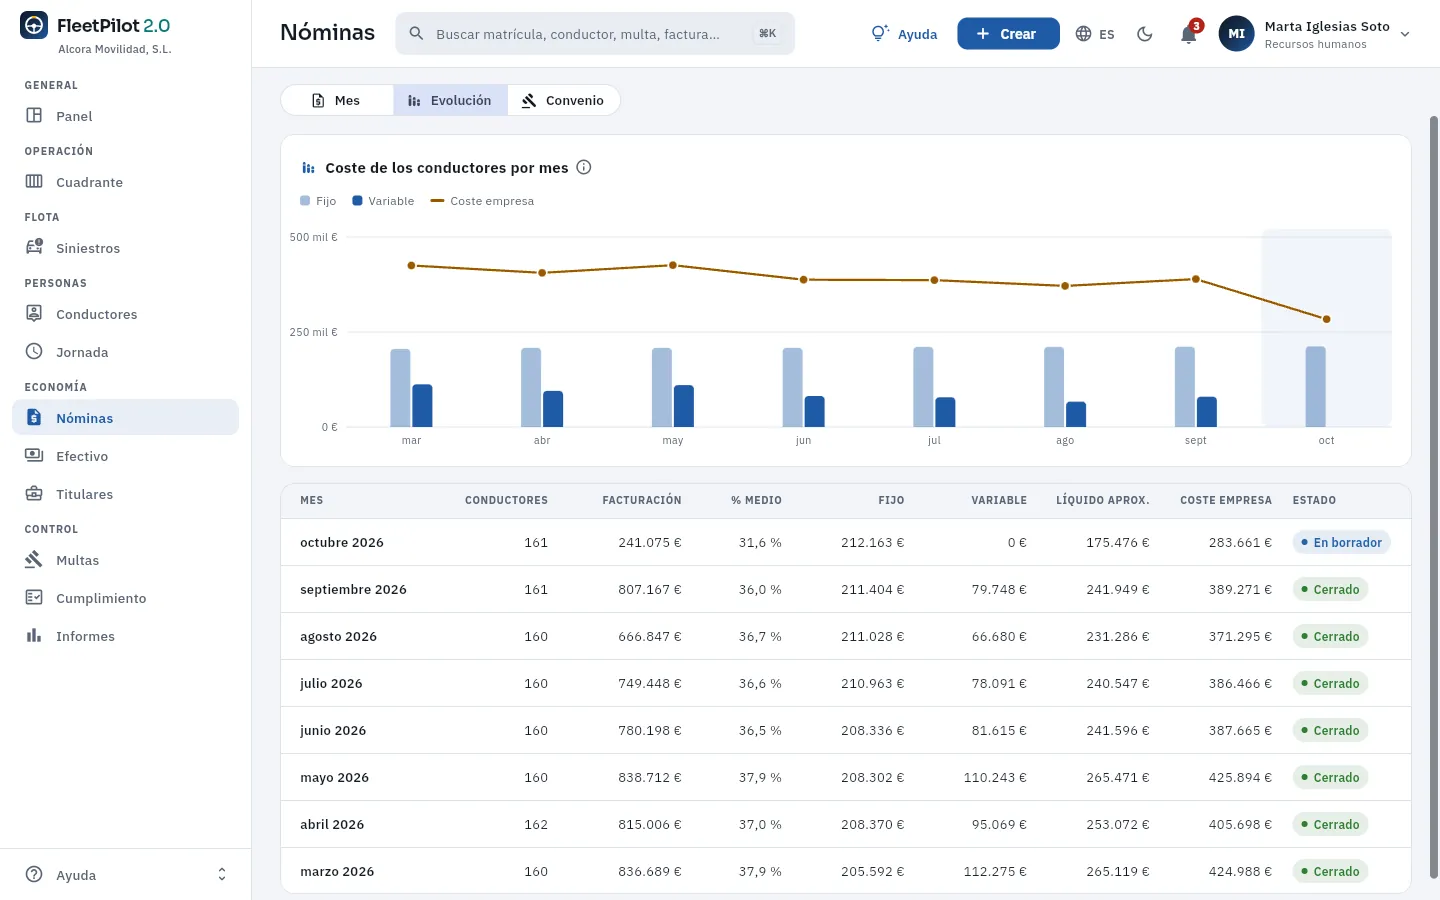
Task: Open Siniestros section
Action: tap(126, 248)
